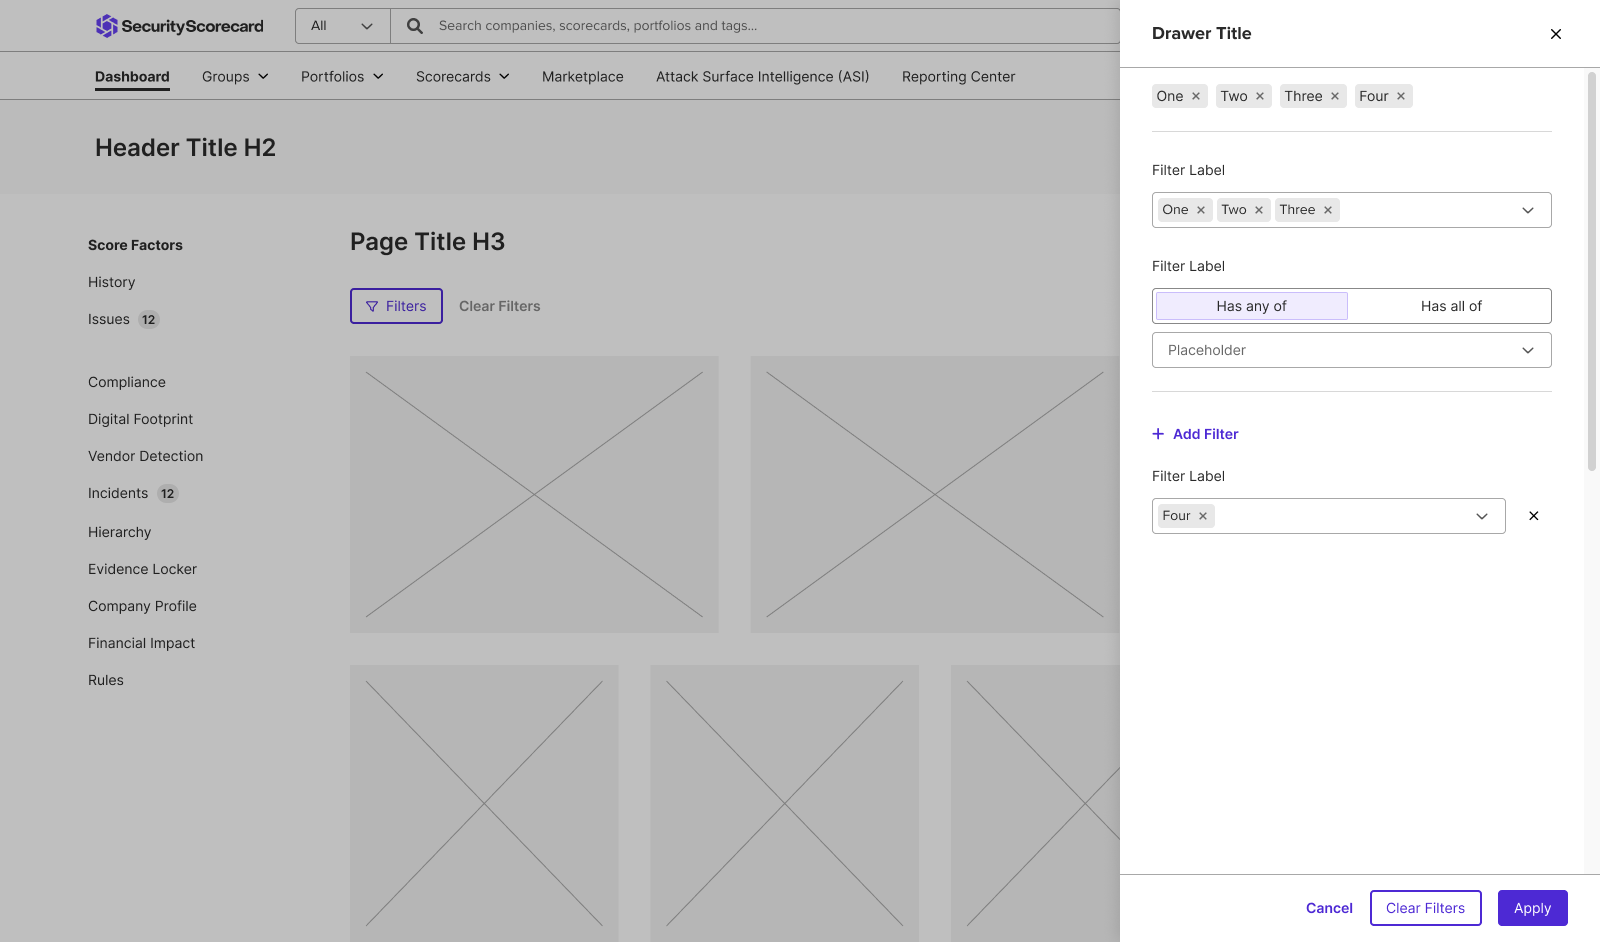Click the SecurityScorecard logo
1600x942 pixels.
point(180,26)
